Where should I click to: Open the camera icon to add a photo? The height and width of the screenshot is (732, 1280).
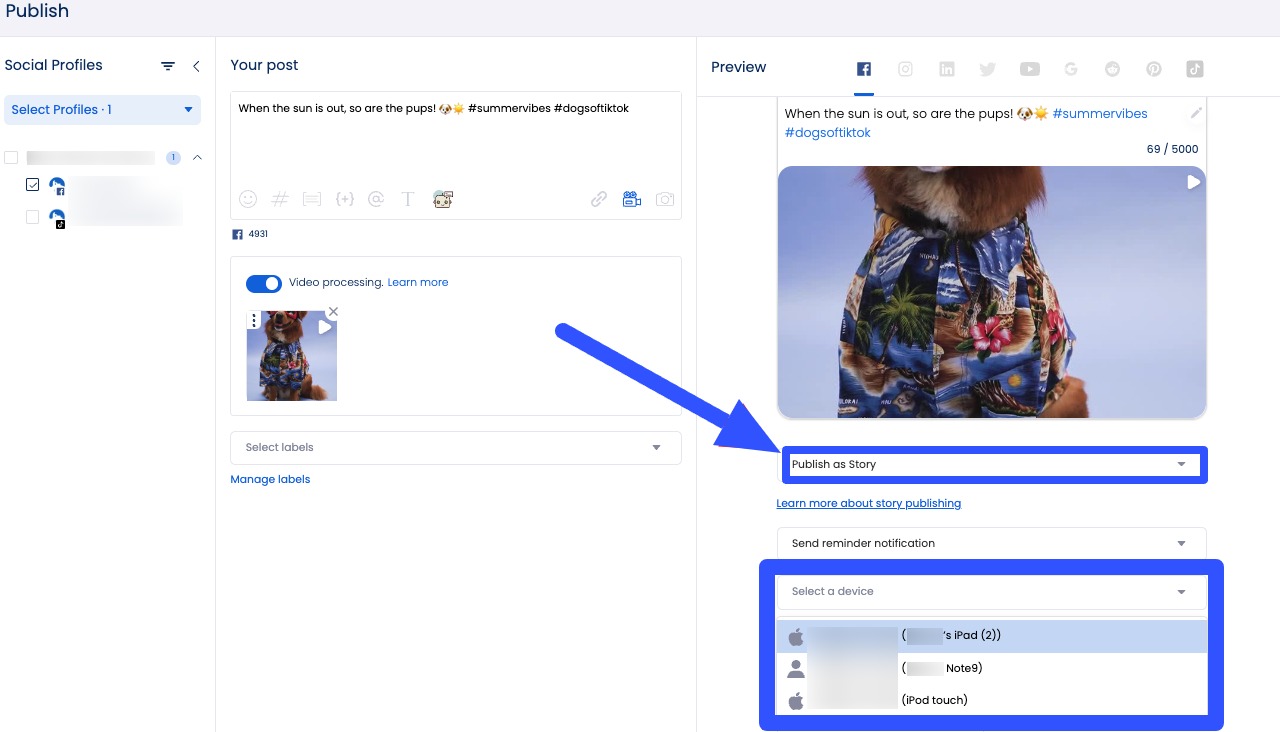(664, 199)
